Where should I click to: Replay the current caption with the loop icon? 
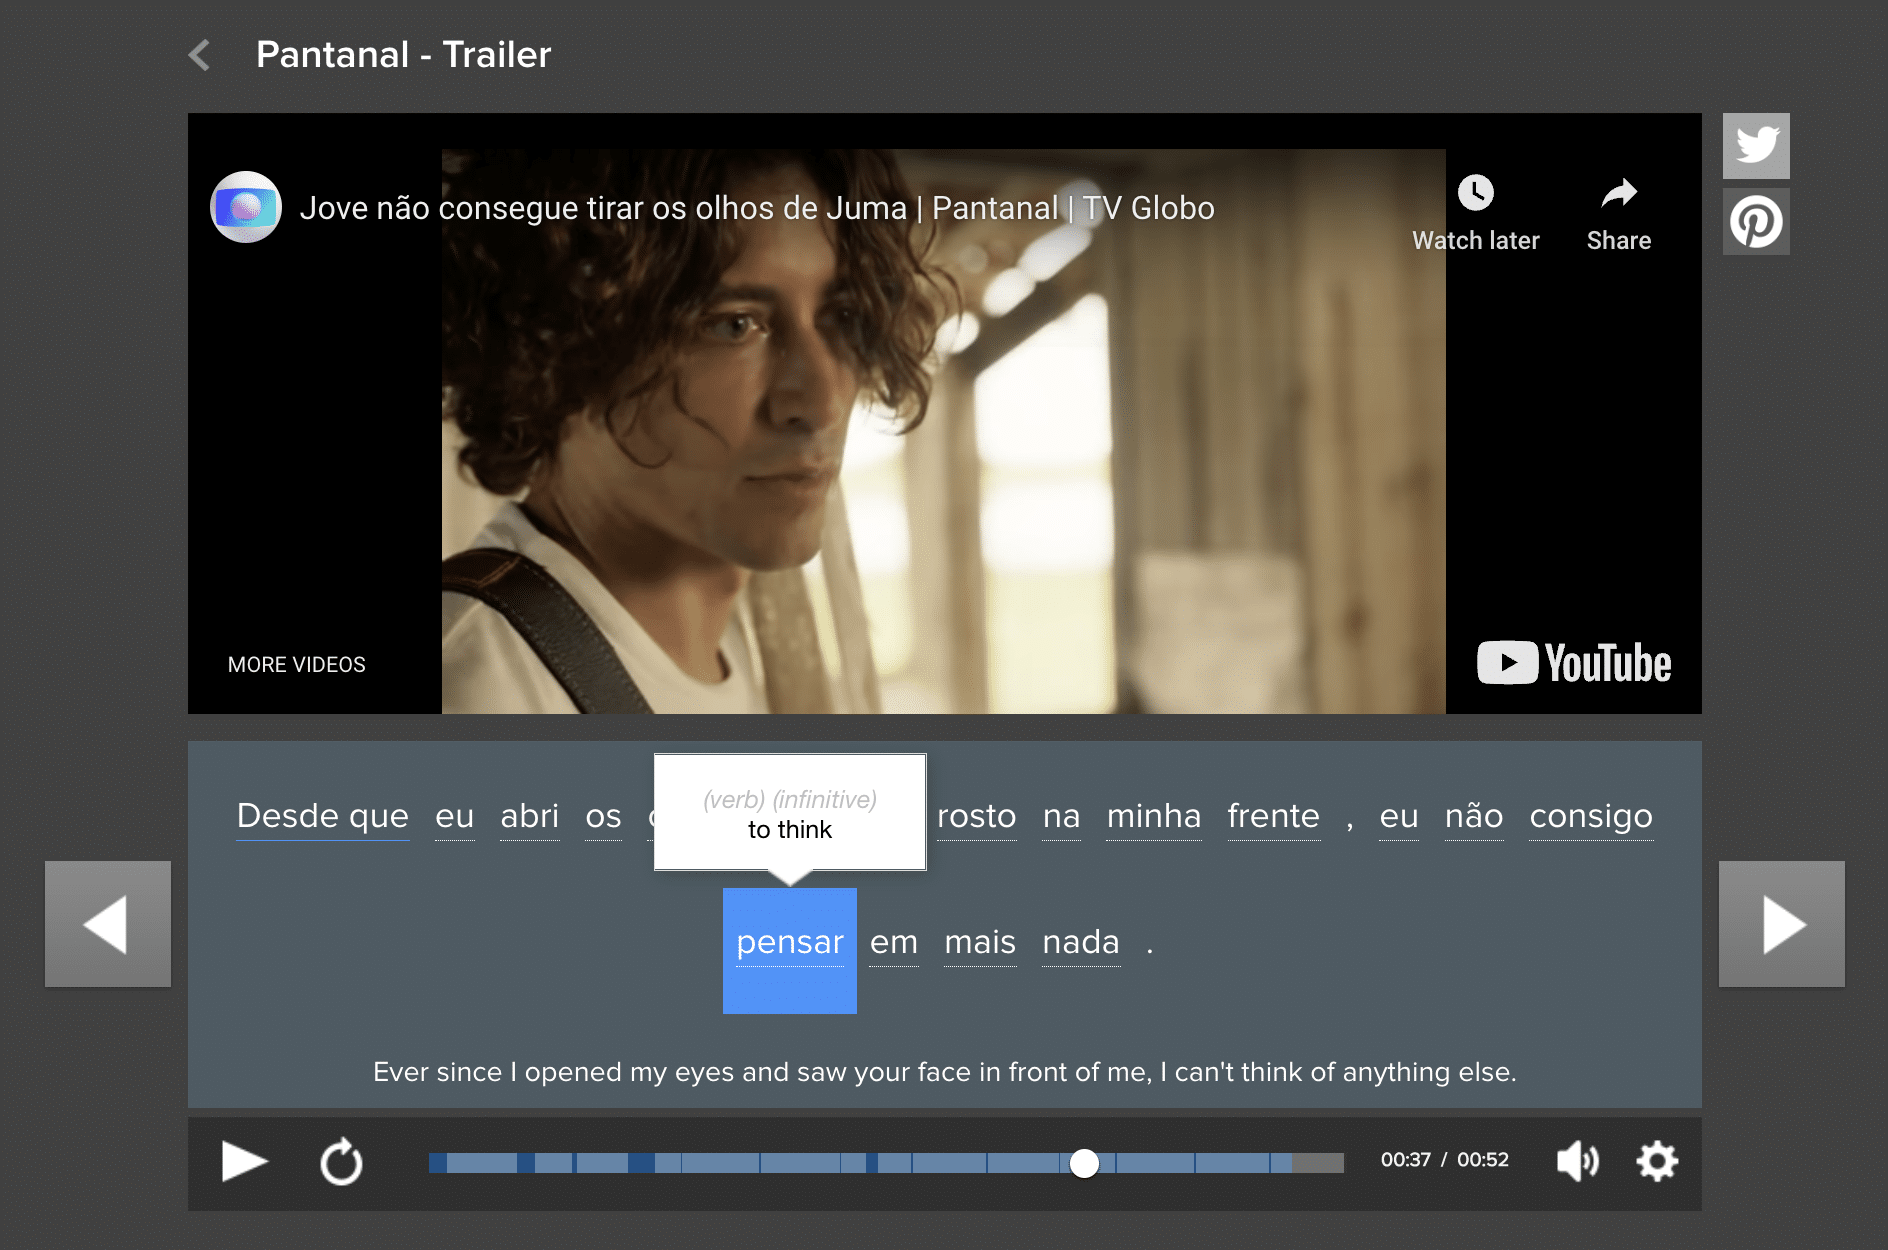pos(341,1162)
